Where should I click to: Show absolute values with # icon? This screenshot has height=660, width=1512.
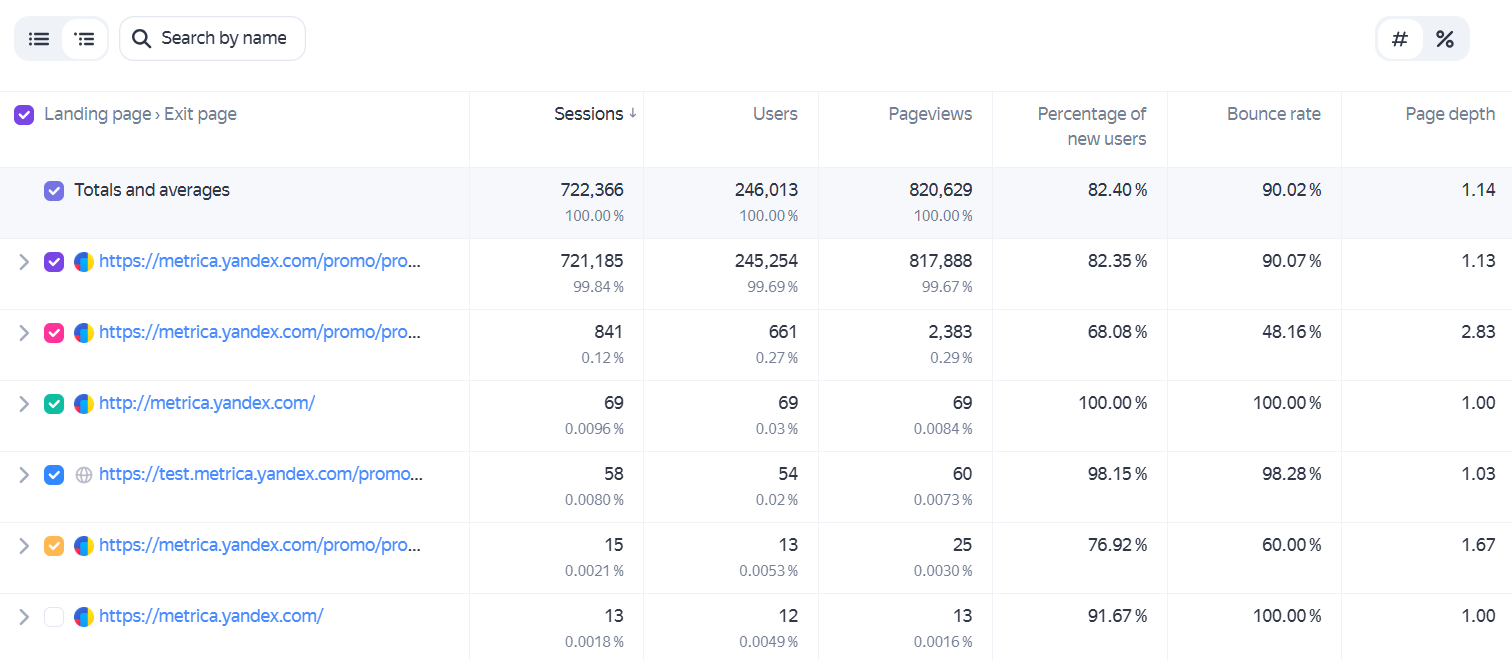(x=1400, y=39)
